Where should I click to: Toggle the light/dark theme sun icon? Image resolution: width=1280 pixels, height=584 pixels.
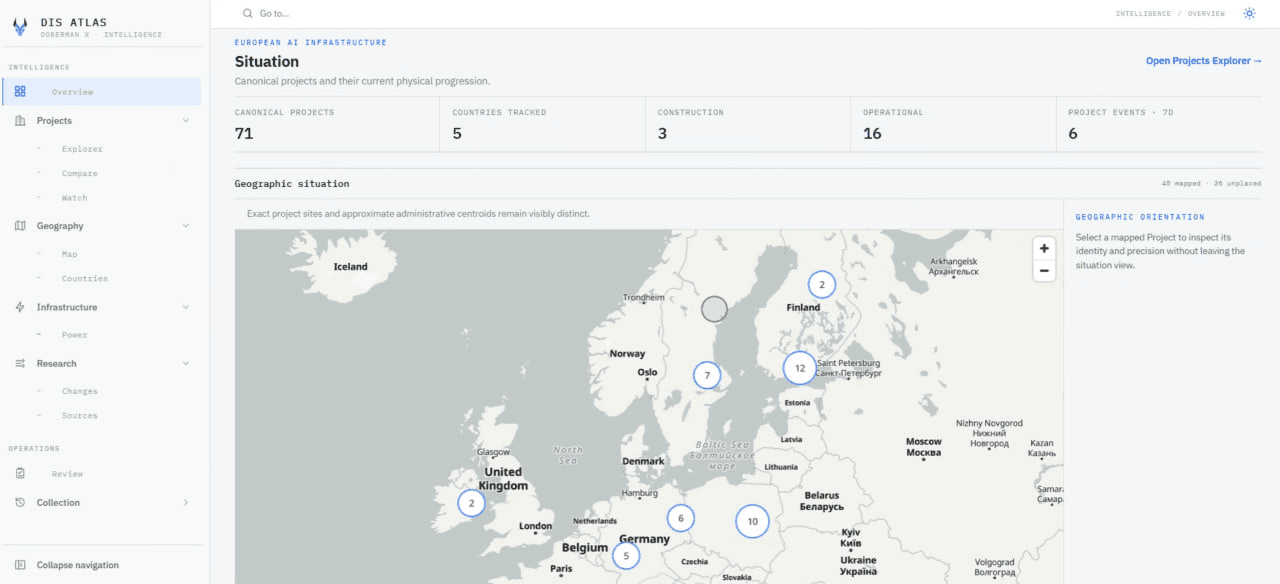tap(1249, 13)
